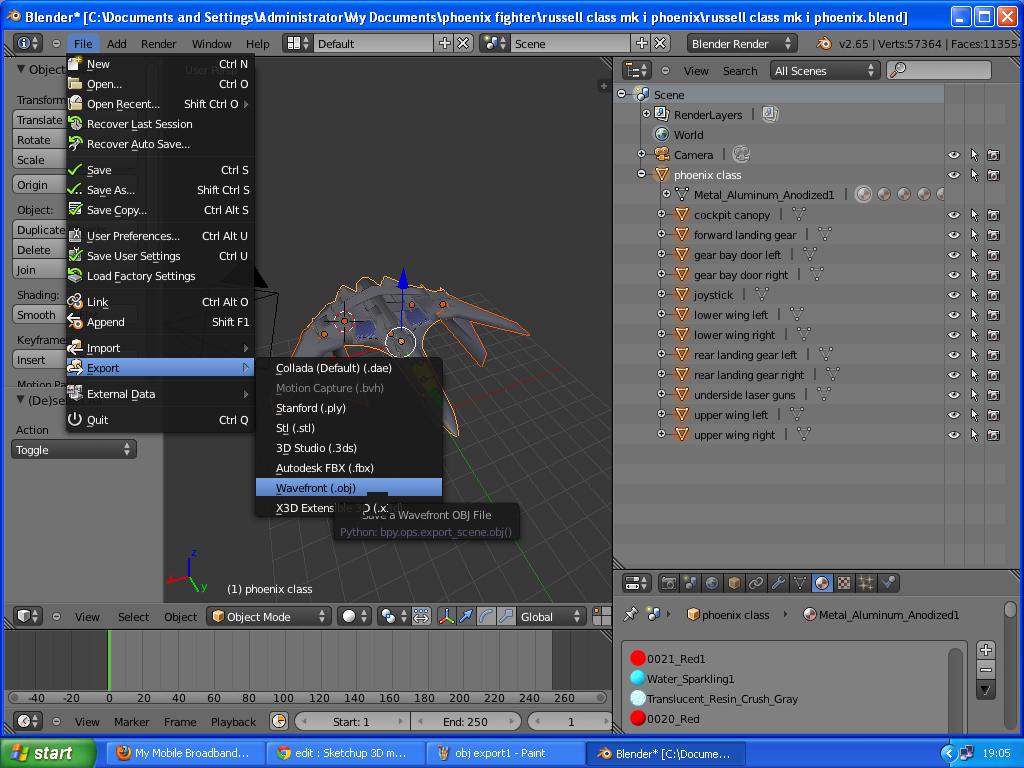Toggle renderability of joystick with camera icon
The height and width of the screenshot is (768, 1024).
click(993, 295)
